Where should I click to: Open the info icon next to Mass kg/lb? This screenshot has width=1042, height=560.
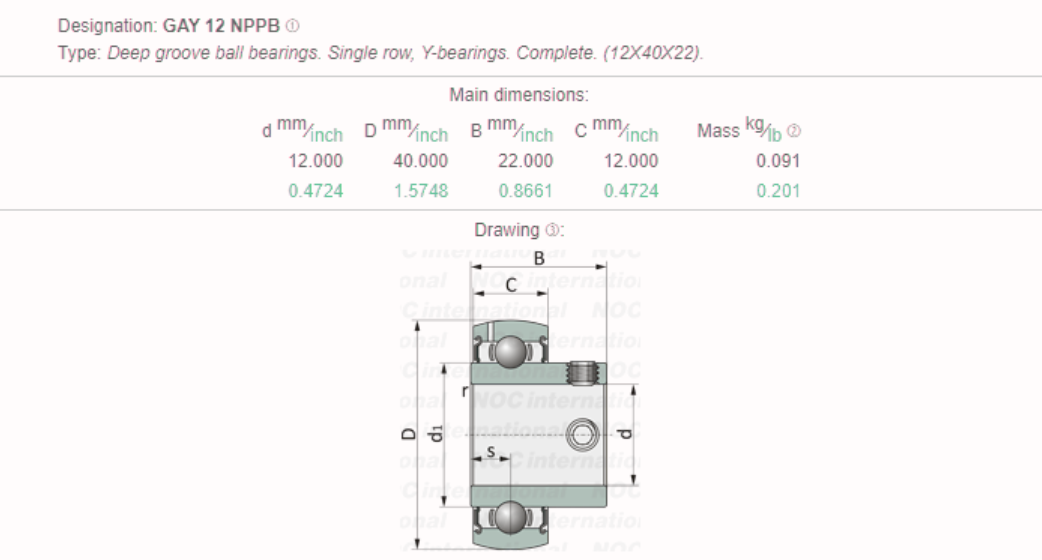coord(797,132)
